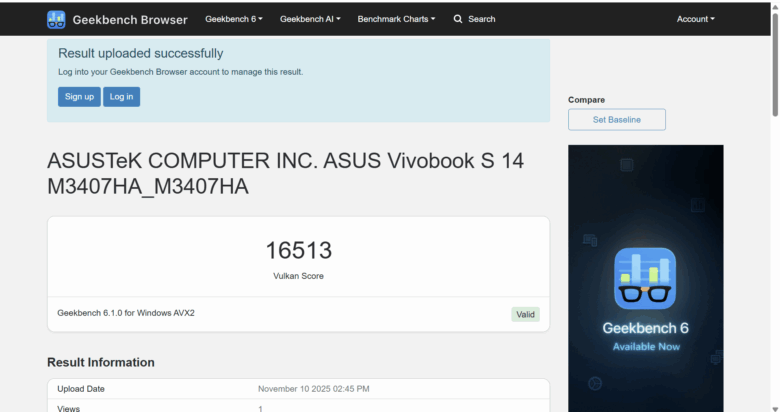Open the Benchmark Charts dropdown

point(396,19)
